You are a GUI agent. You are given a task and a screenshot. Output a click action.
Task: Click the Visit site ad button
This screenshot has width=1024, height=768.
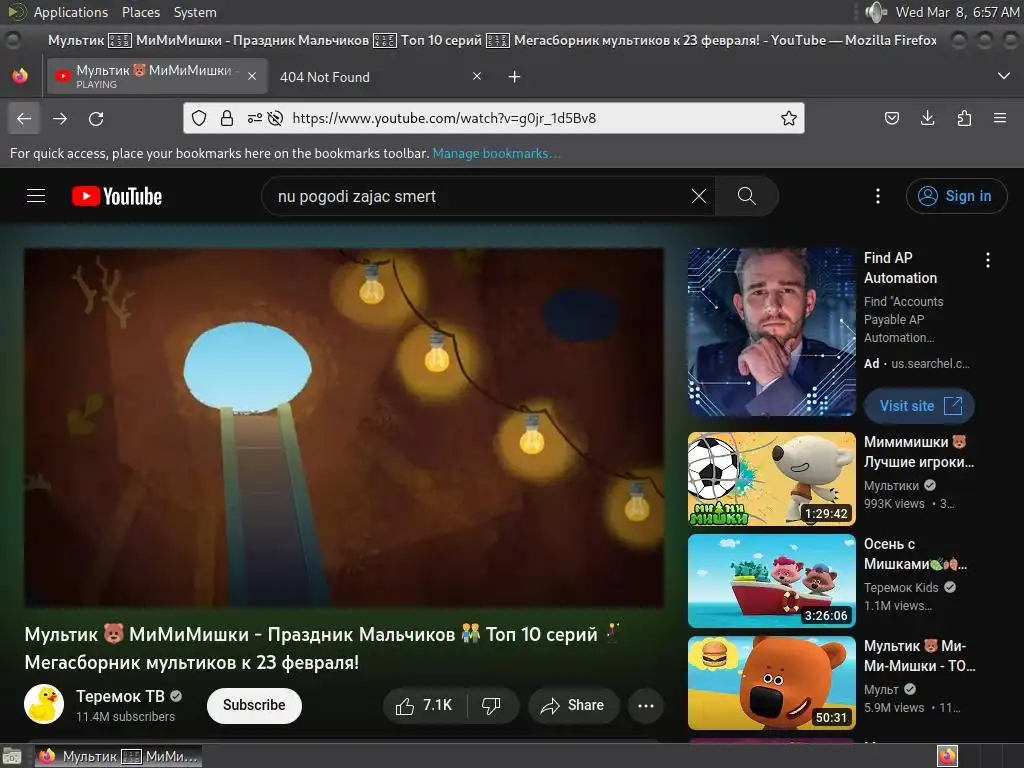pos(920,406)
